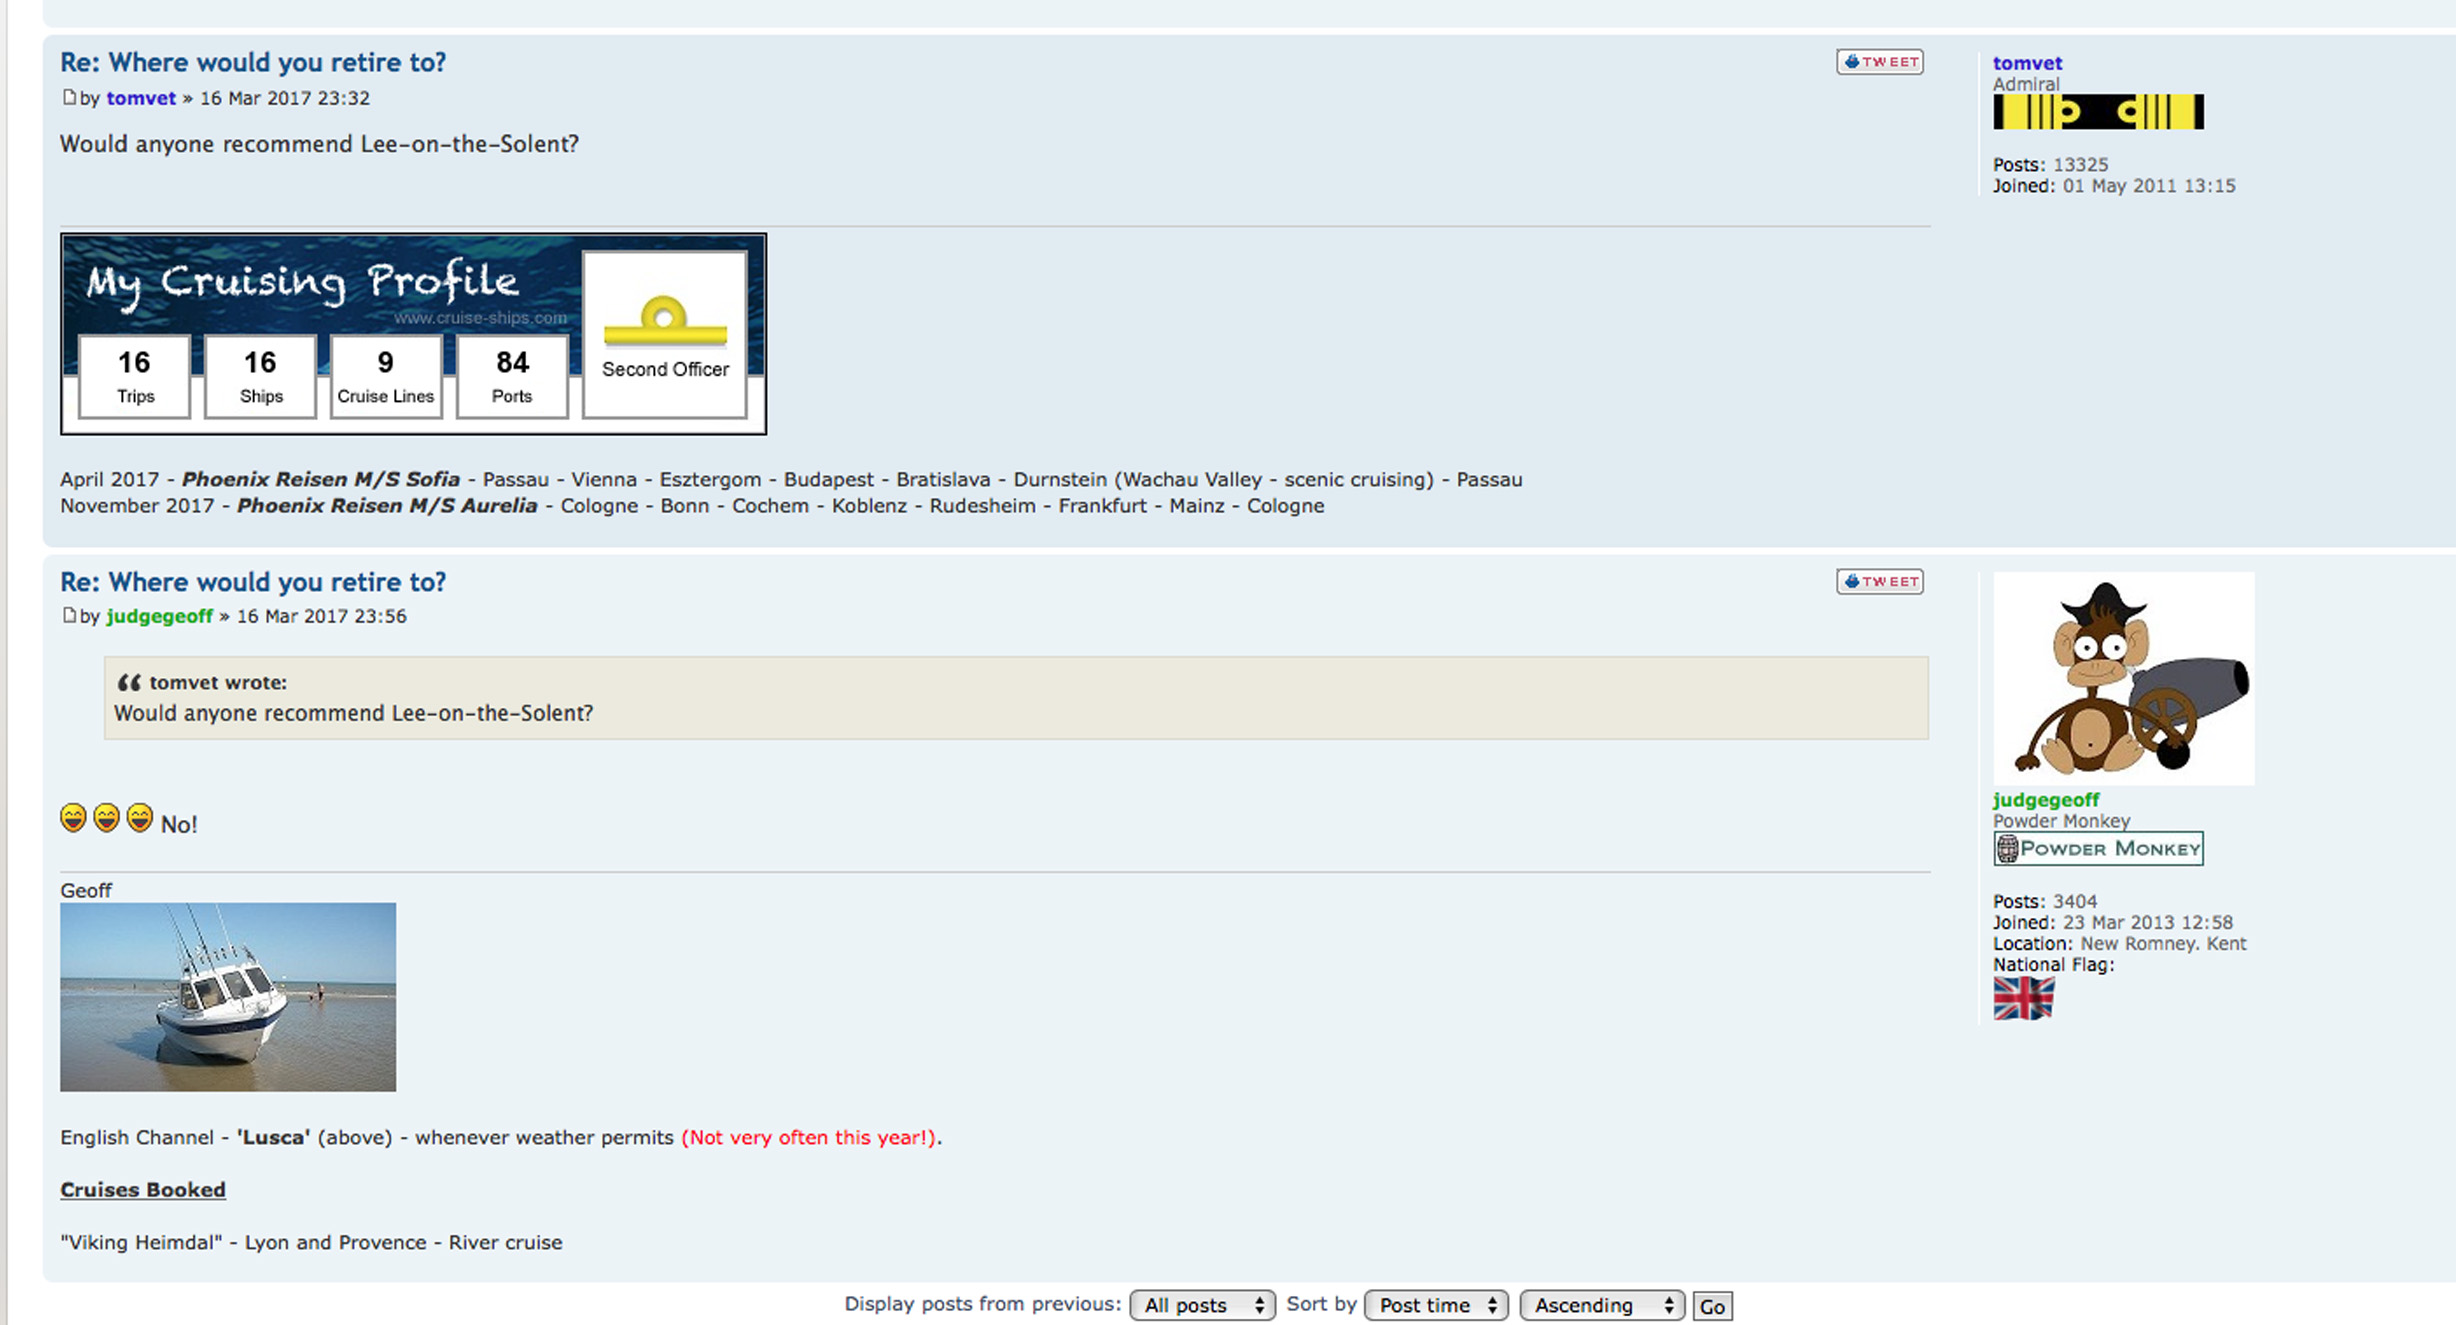Click tomvet's Admiral rank stripes badge
Image resolution: width=2456 pixels, height=1325 pixels.
tap(2098, 112)
